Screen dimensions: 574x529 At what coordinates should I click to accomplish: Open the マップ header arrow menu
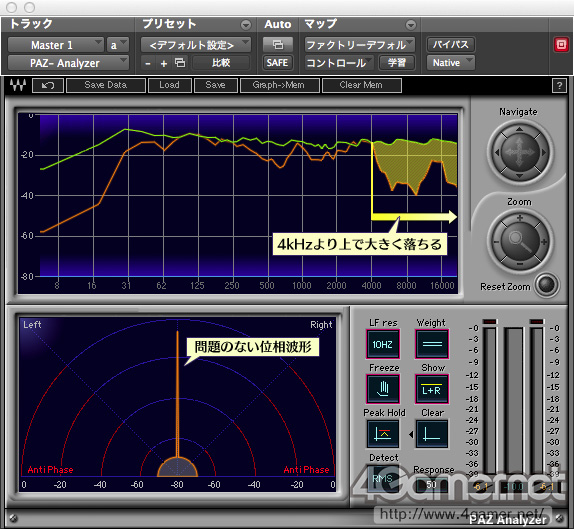point(411,25)
